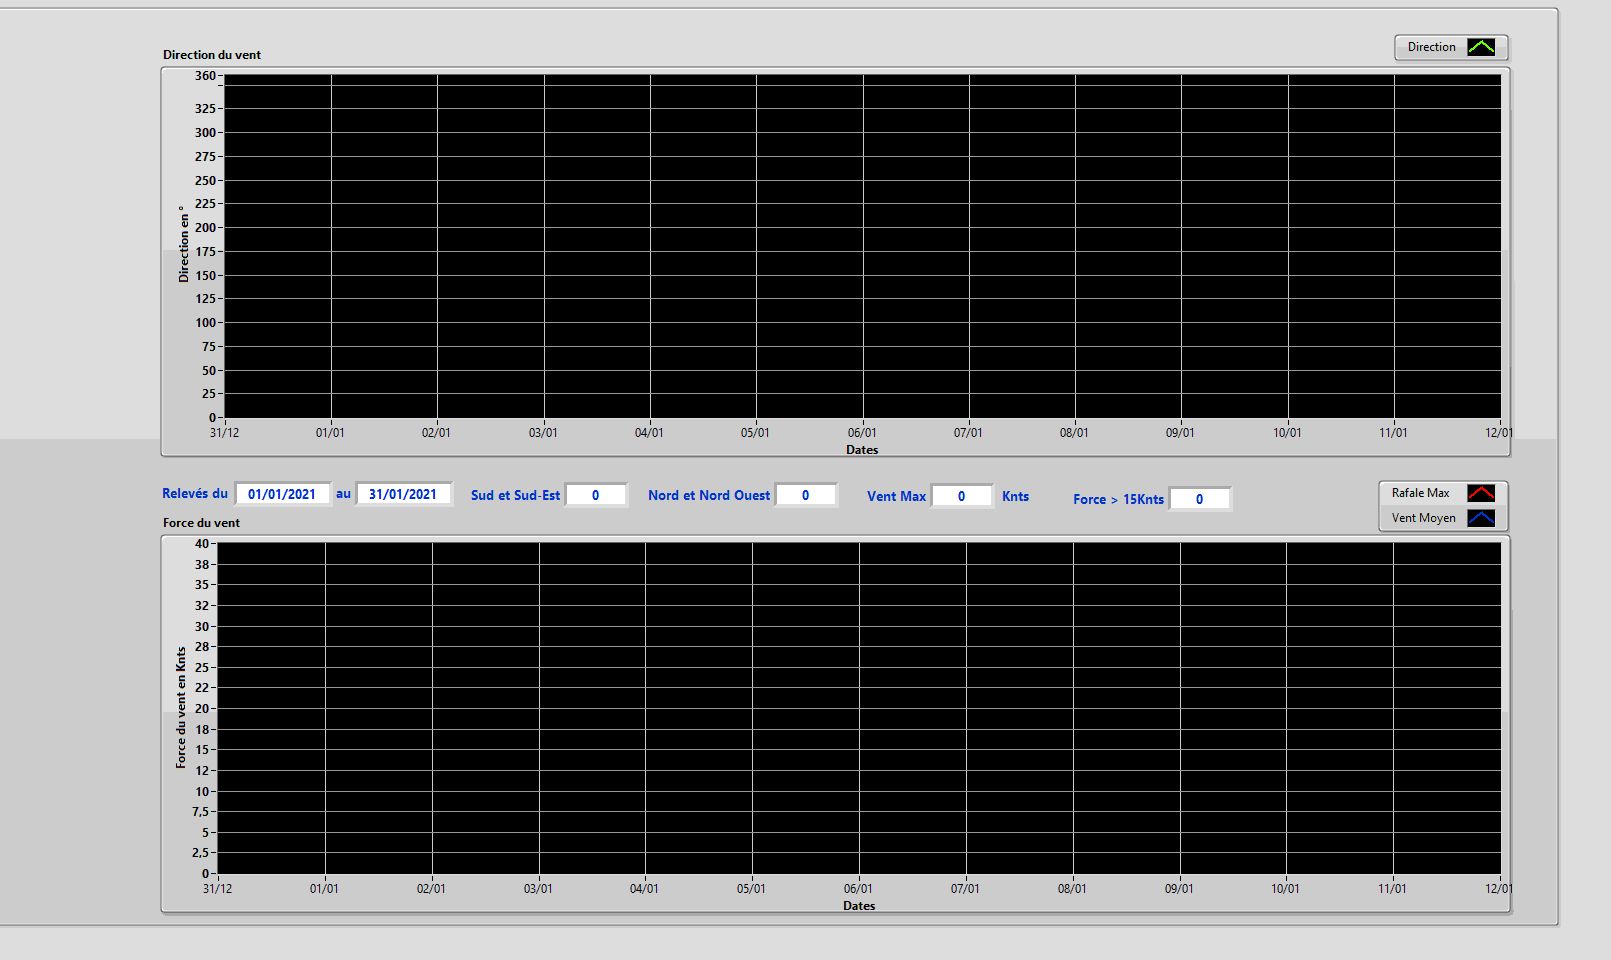Click the 32 tick on the force axis
This screenshot has width=1611, height=960.
pyautogui.click(x=202, y=606)
